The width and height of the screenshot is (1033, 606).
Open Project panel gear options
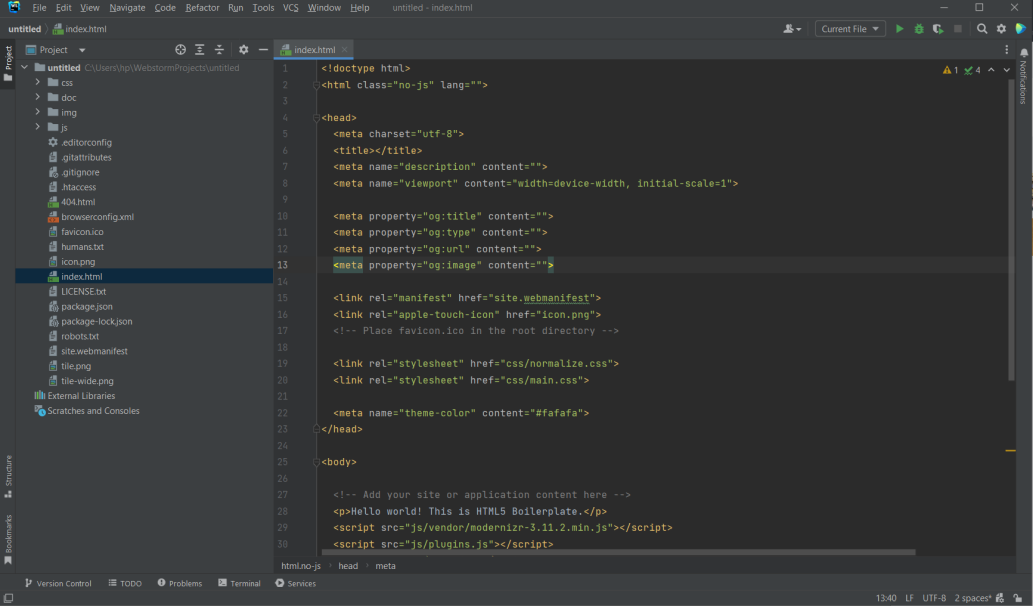(x=243, y=50)
